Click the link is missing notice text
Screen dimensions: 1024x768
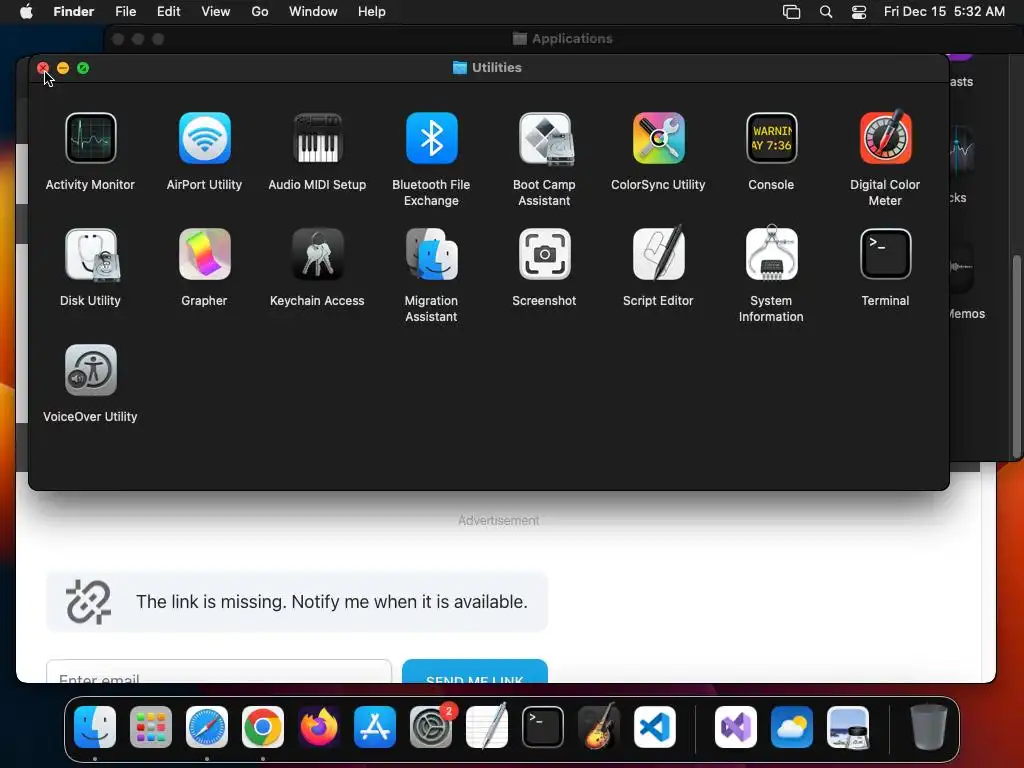click(332, 601)
